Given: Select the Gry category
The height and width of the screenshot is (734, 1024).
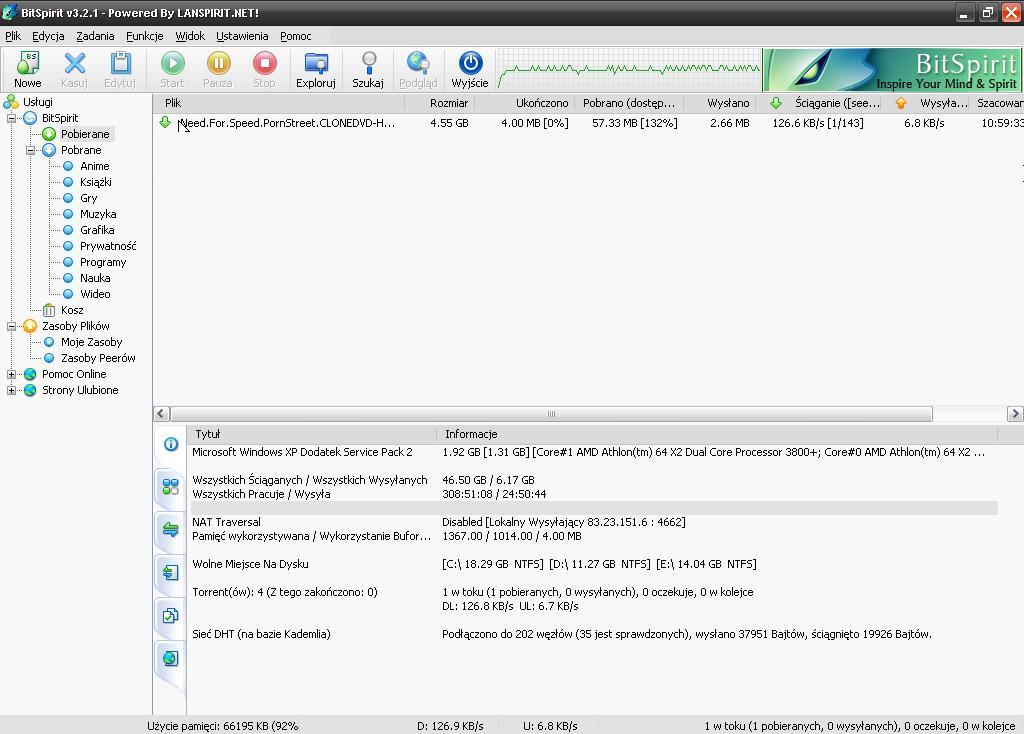Looking at the screenshot, I should coord(89,198).
